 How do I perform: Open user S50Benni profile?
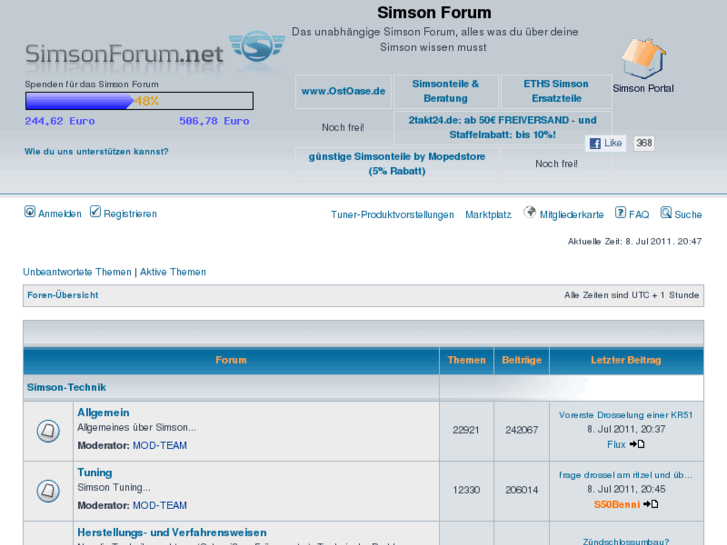point(617,504)
